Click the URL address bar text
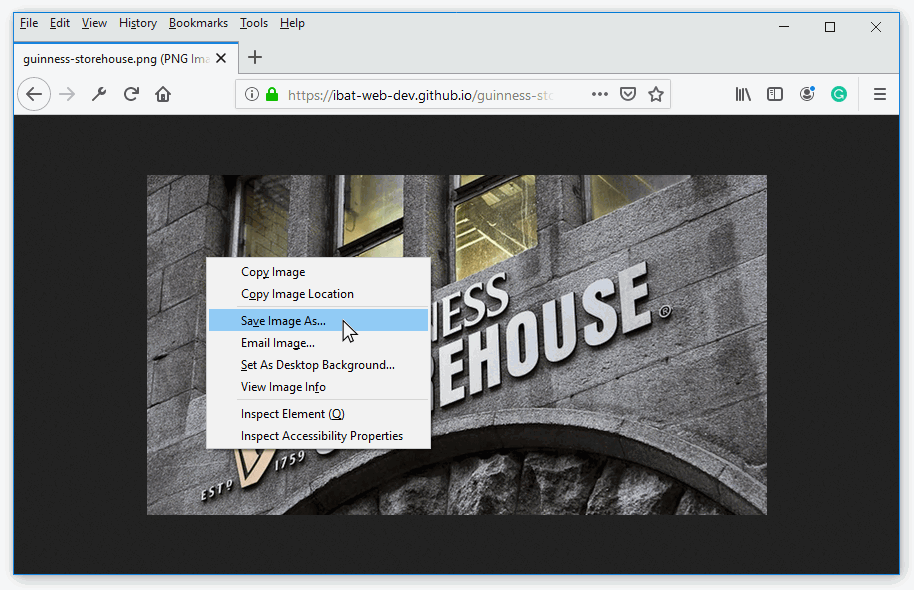 (x=420, y=95)
